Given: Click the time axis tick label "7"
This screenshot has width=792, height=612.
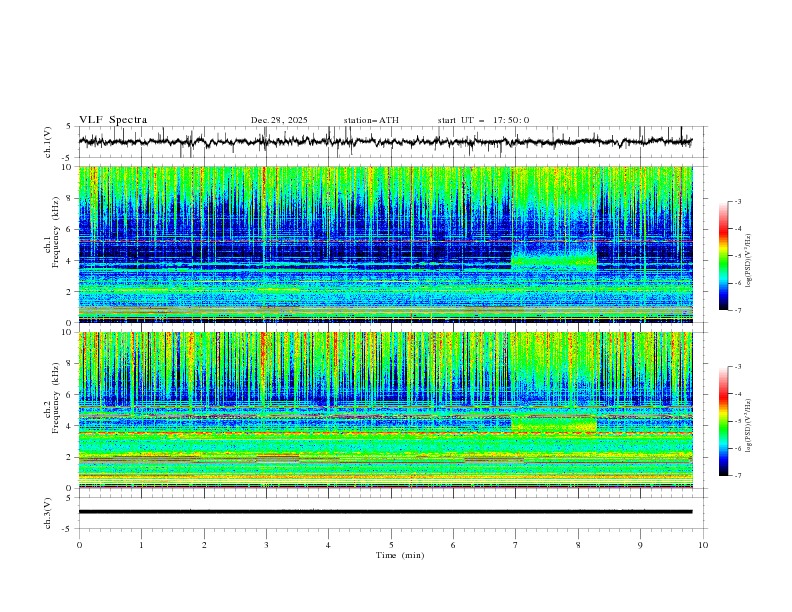Looking at the screenshot, I should coord(516,545).
